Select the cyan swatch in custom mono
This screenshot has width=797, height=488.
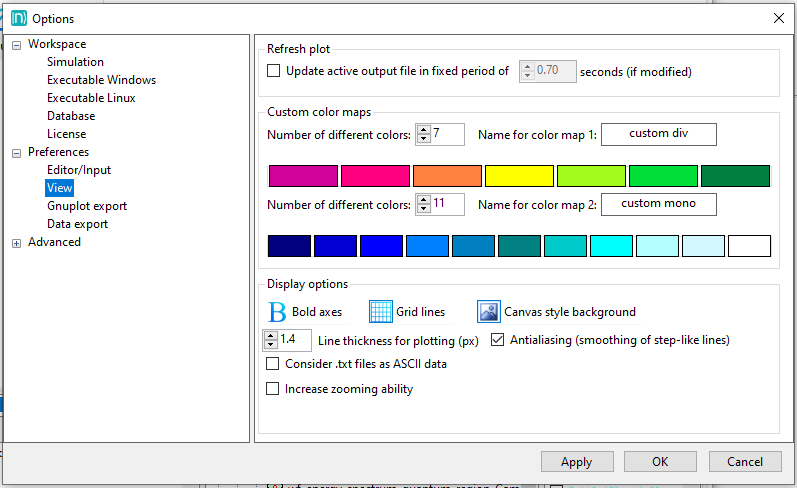(611, 246)
